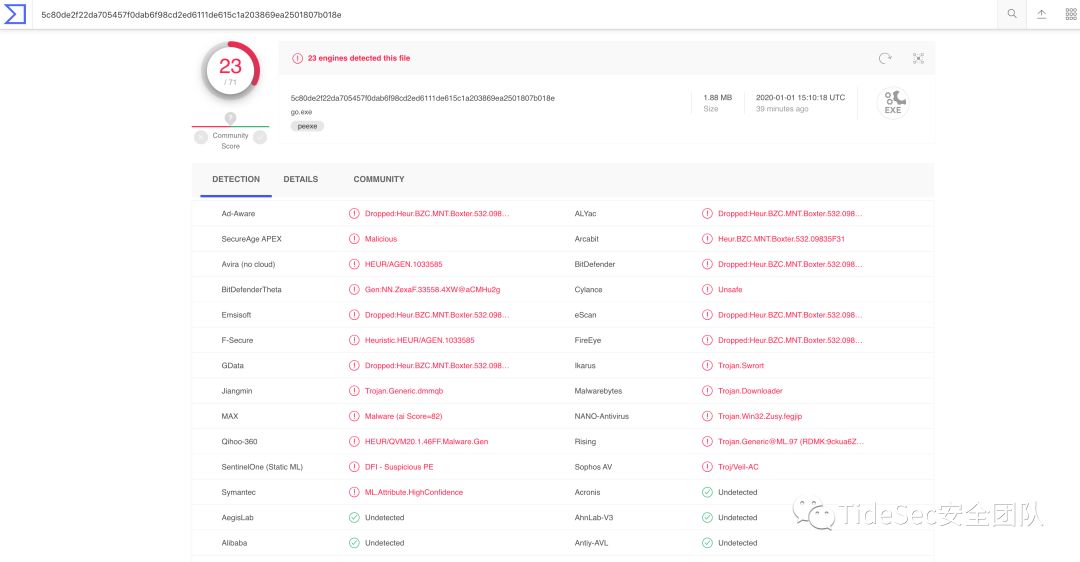Click the F-Secure engine name
Image resolution: width=1080 pixels, height=562 pixels.
[x=237, y=340]
